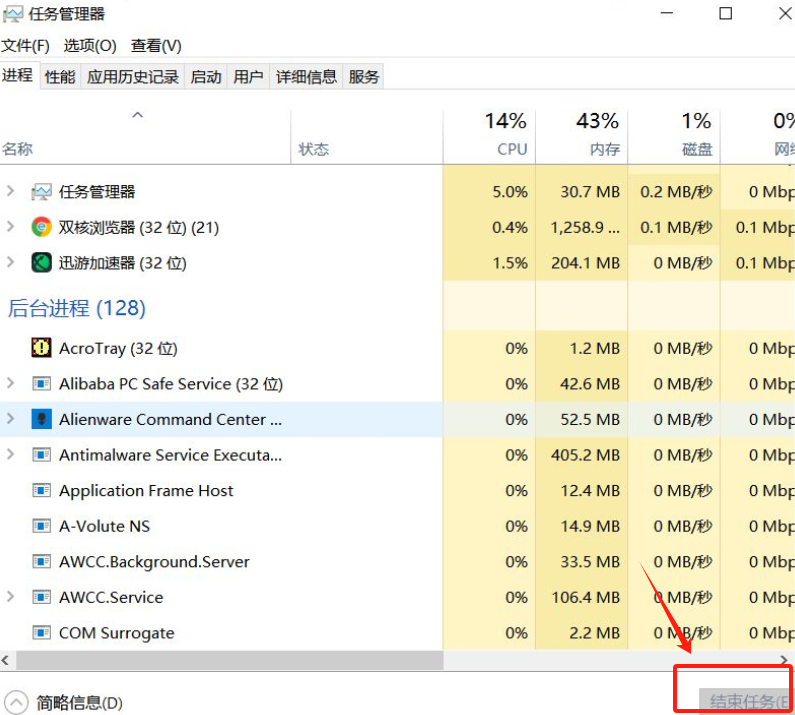Click the 任务管理器 process row icon
795x715 pixels.
(41, 192)
